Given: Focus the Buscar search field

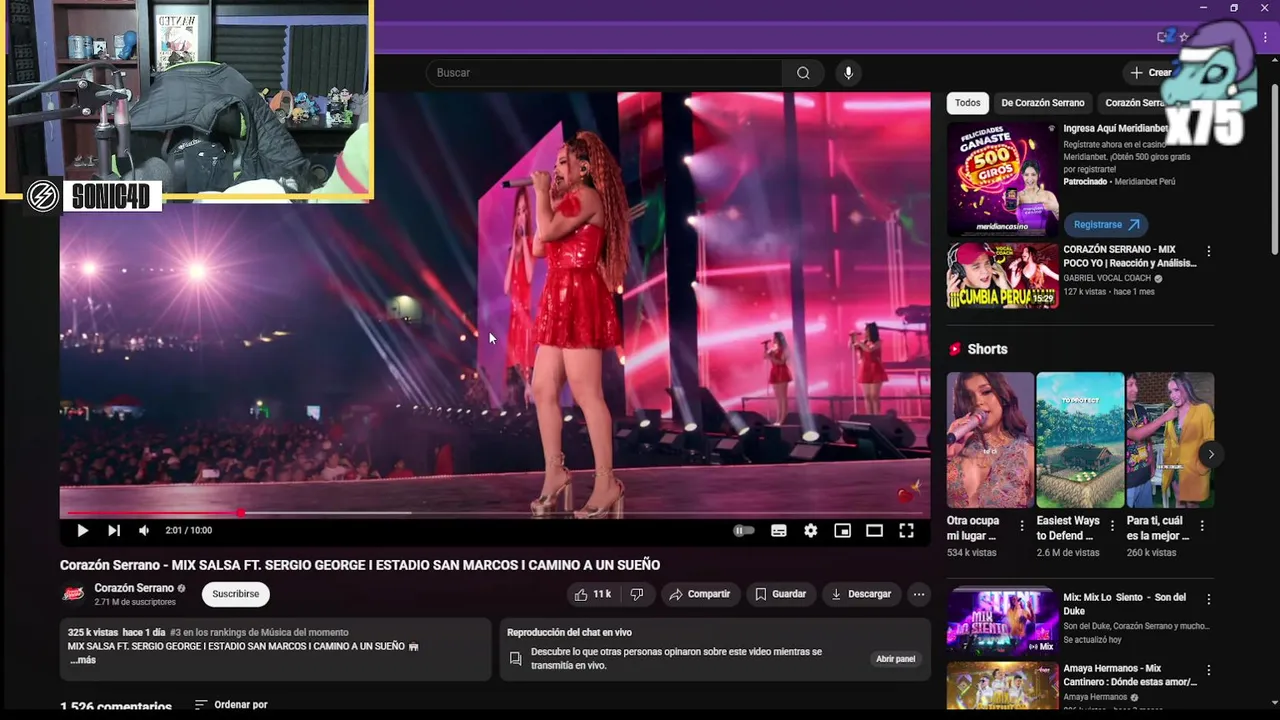Looking at the screenshot, I should tap(603, 73).
